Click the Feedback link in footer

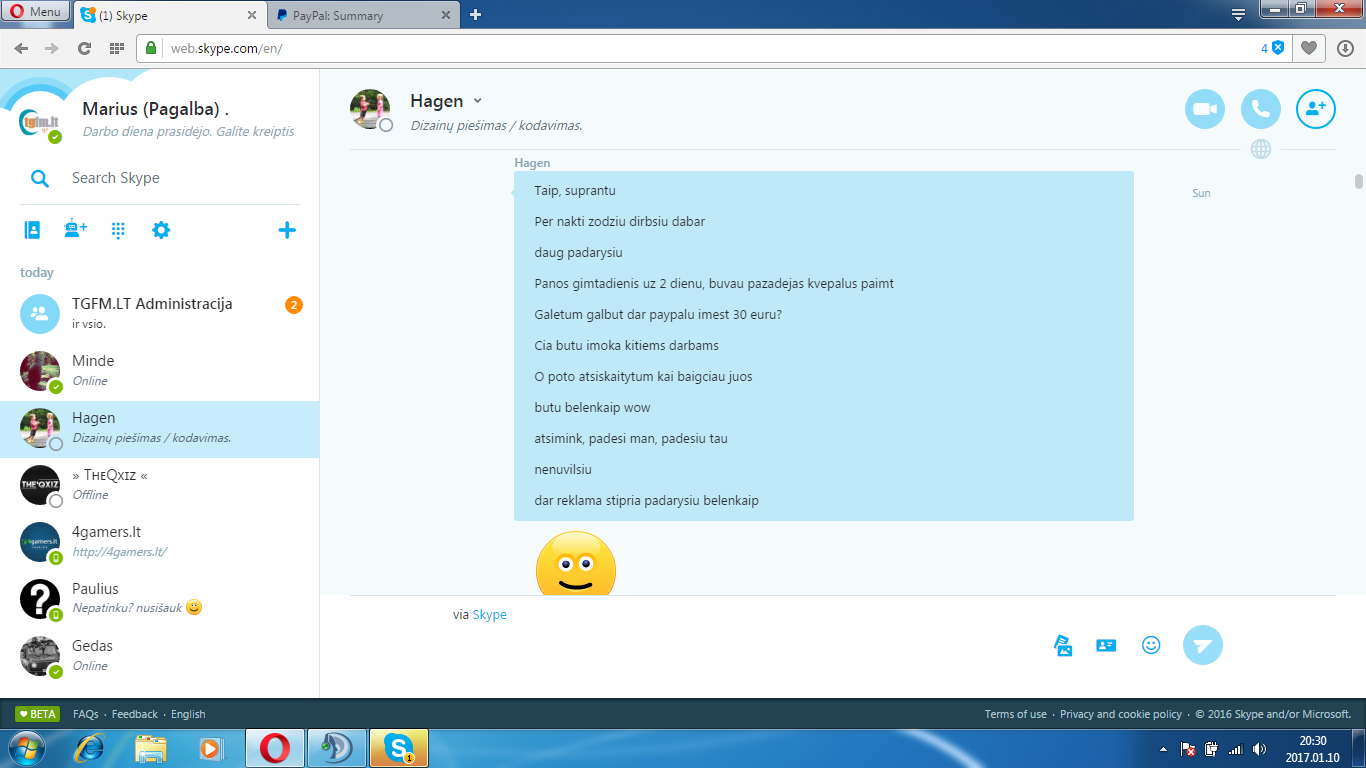pos(135,714)
